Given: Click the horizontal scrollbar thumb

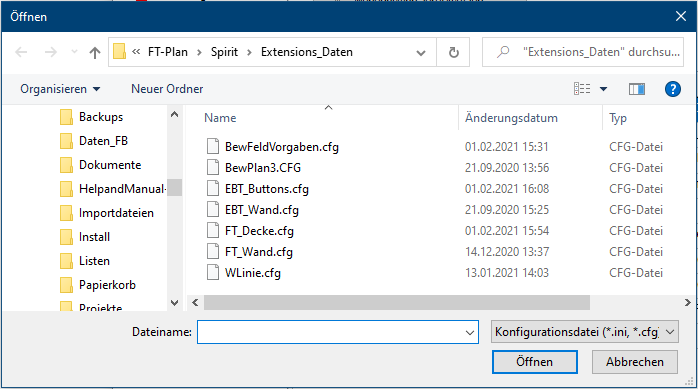Looking at the screenshot, I should click(397, 302).
